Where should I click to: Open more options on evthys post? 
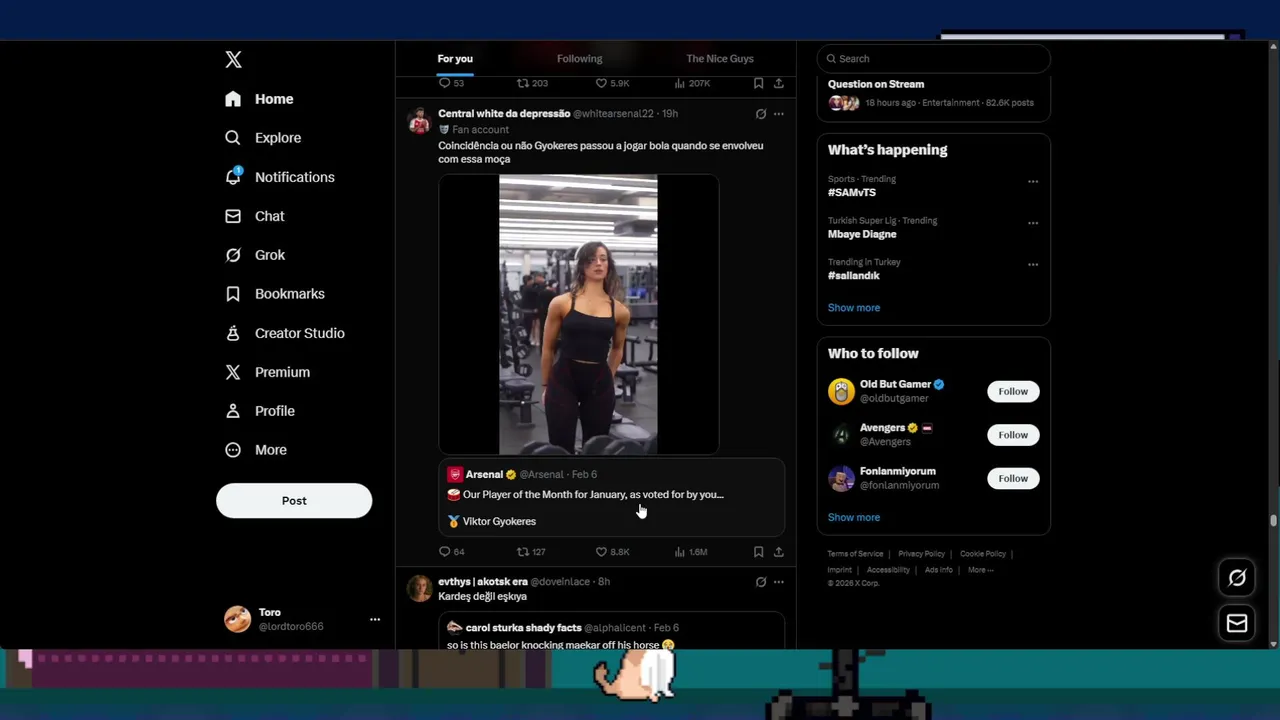[779, 582]
